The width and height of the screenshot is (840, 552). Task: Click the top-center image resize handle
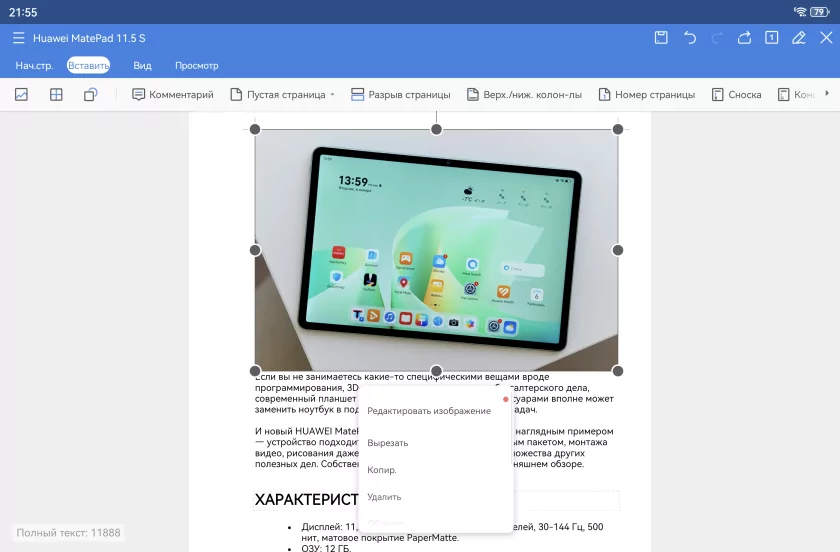click(437, 129)
